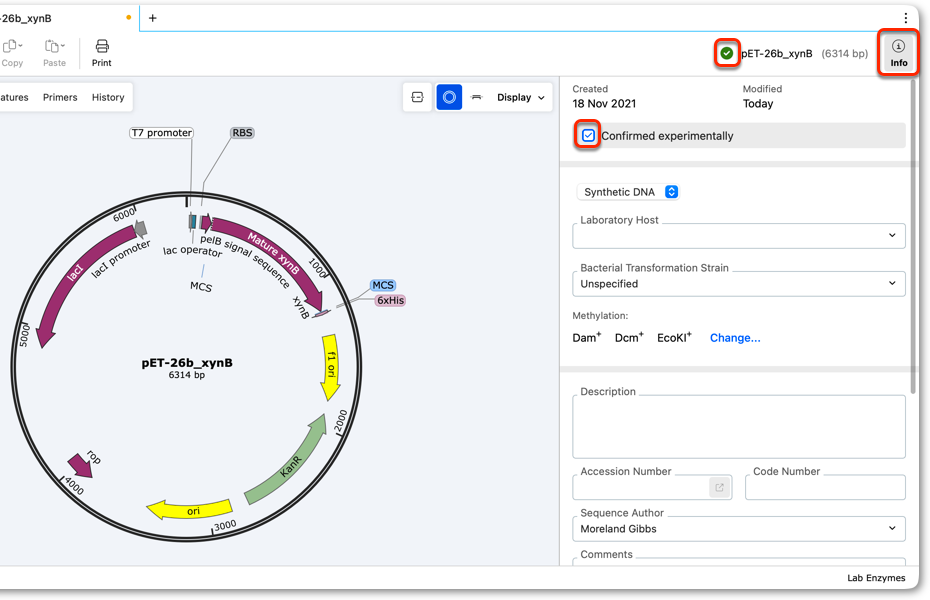Click the lac operator label
The height and width of the screenshot is (600, 930).
192,251
